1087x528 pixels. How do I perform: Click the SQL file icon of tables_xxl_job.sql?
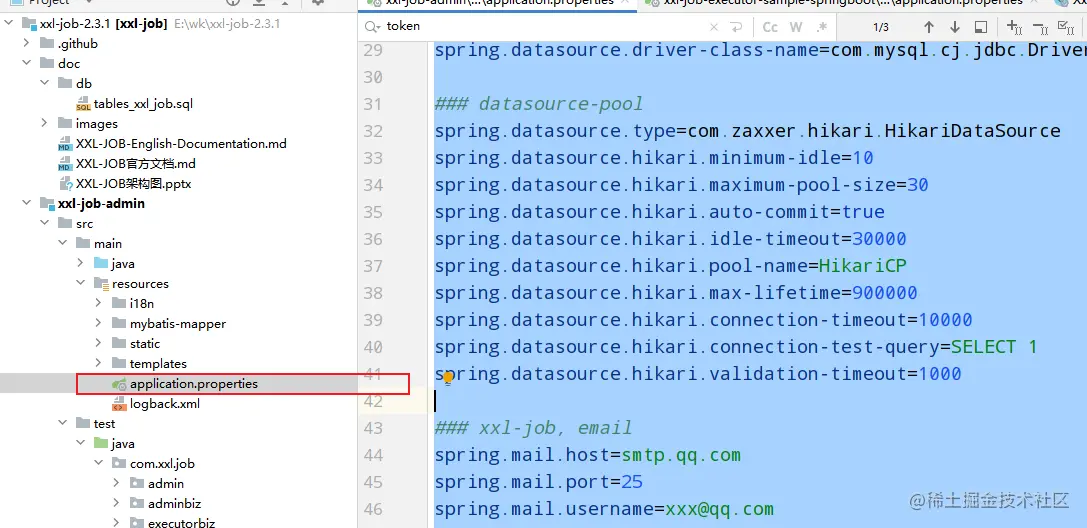click(x=83, y=104)
